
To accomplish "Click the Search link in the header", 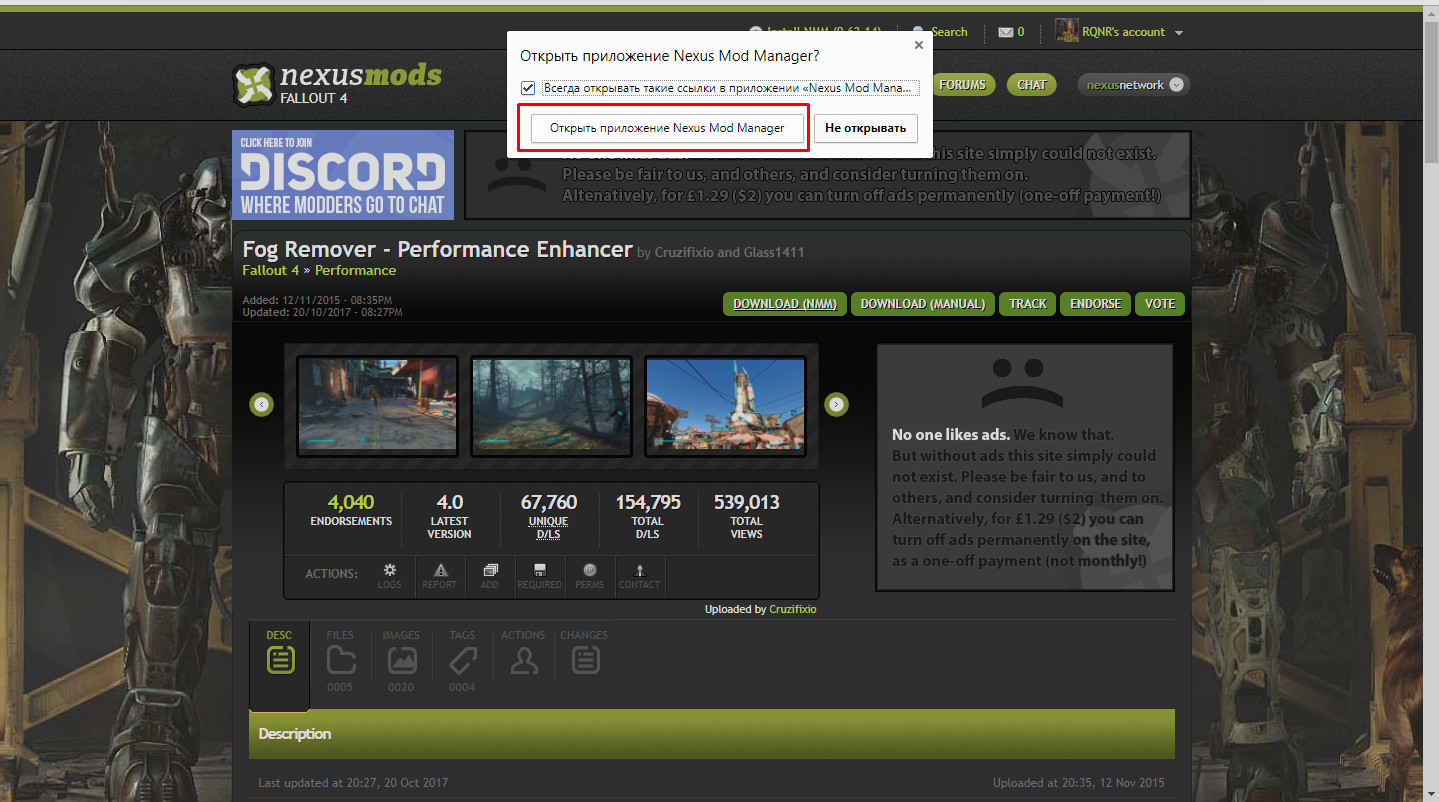I will [949, 32].
